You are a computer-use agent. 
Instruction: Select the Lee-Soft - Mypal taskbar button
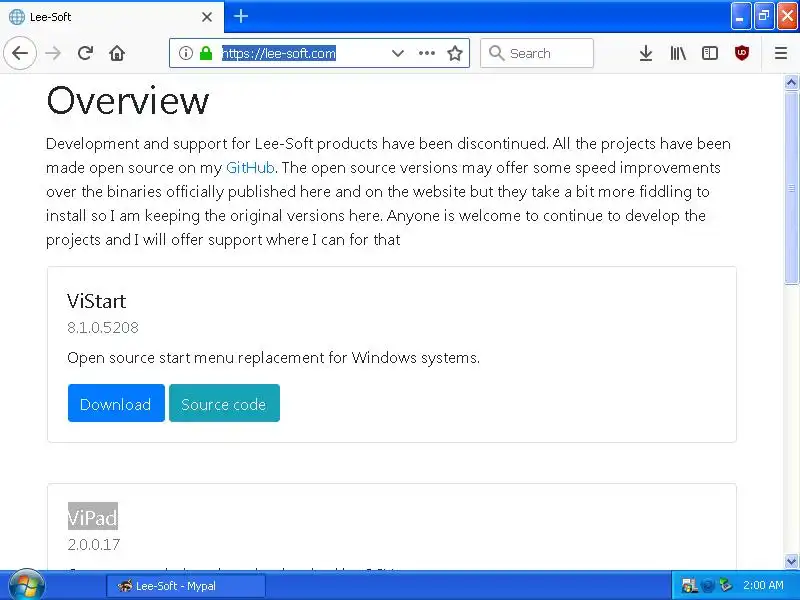186,586
